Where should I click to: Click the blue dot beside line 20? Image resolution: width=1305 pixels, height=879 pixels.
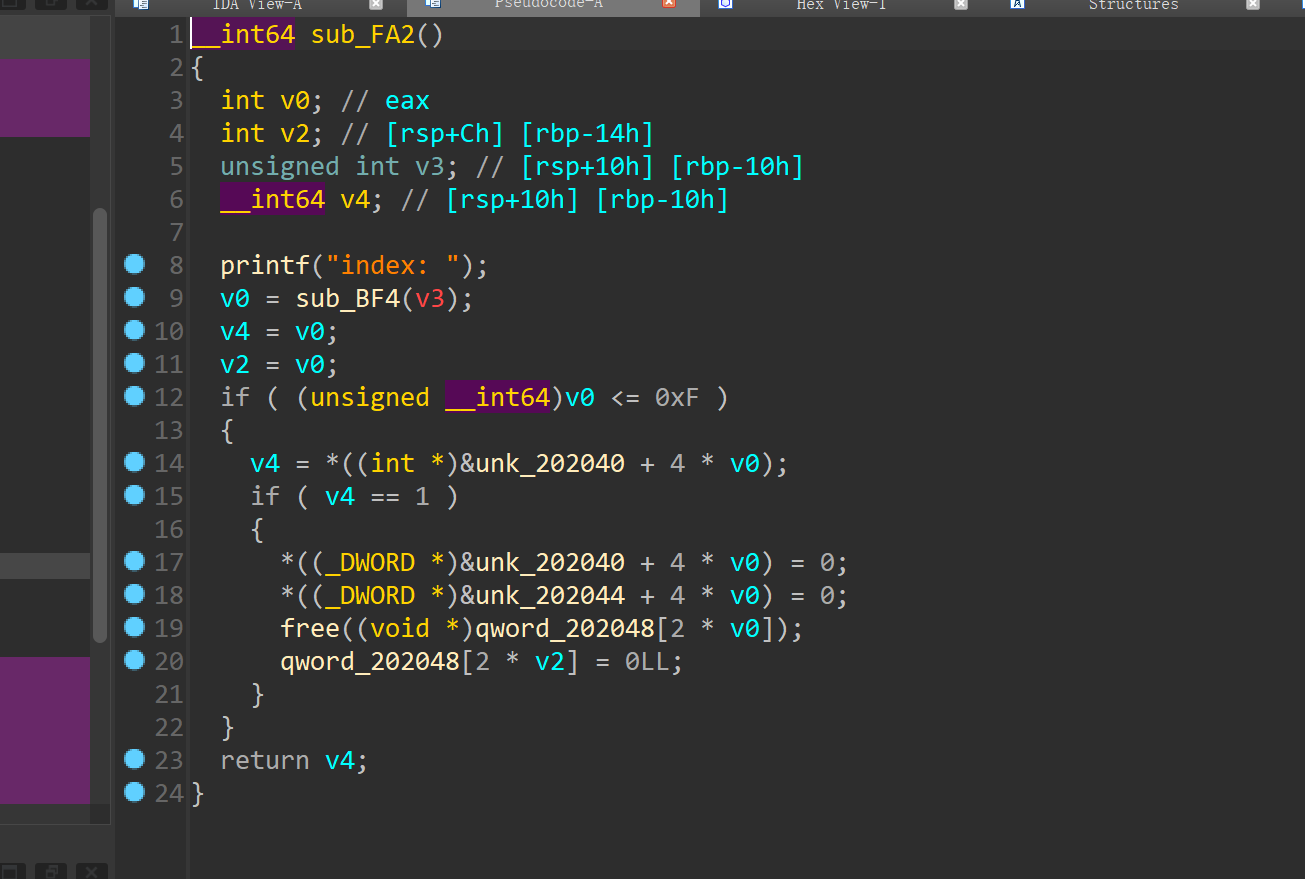(x=134, y=660)
